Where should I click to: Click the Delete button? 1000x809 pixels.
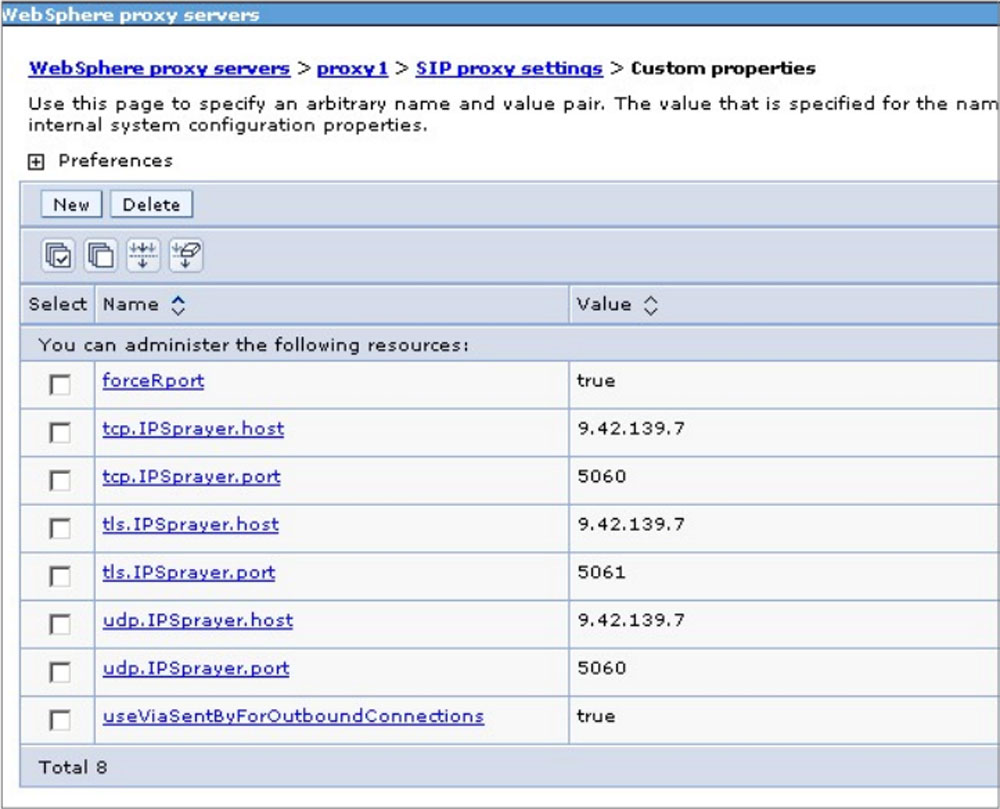[151, 205]
